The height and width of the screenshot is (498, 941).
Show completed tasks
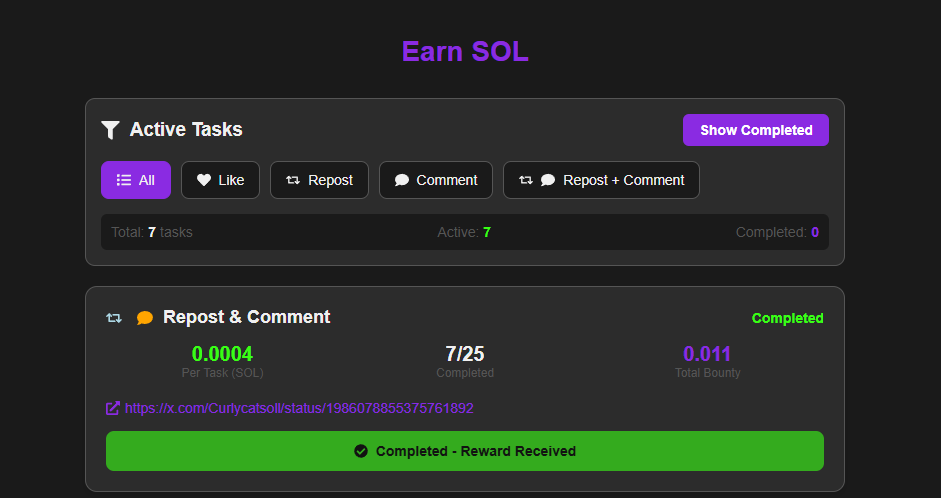click(756, 130)
